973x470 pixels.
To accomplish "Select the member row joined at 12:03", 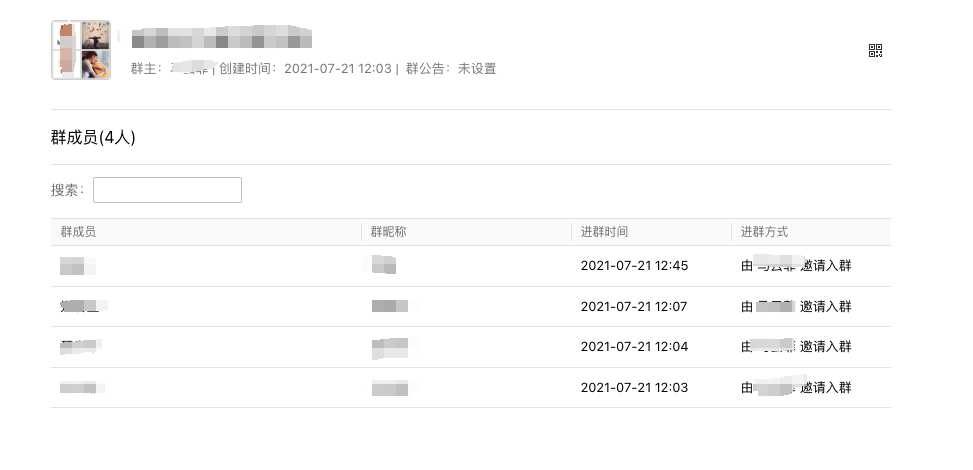I will click(x=470, y=388).
